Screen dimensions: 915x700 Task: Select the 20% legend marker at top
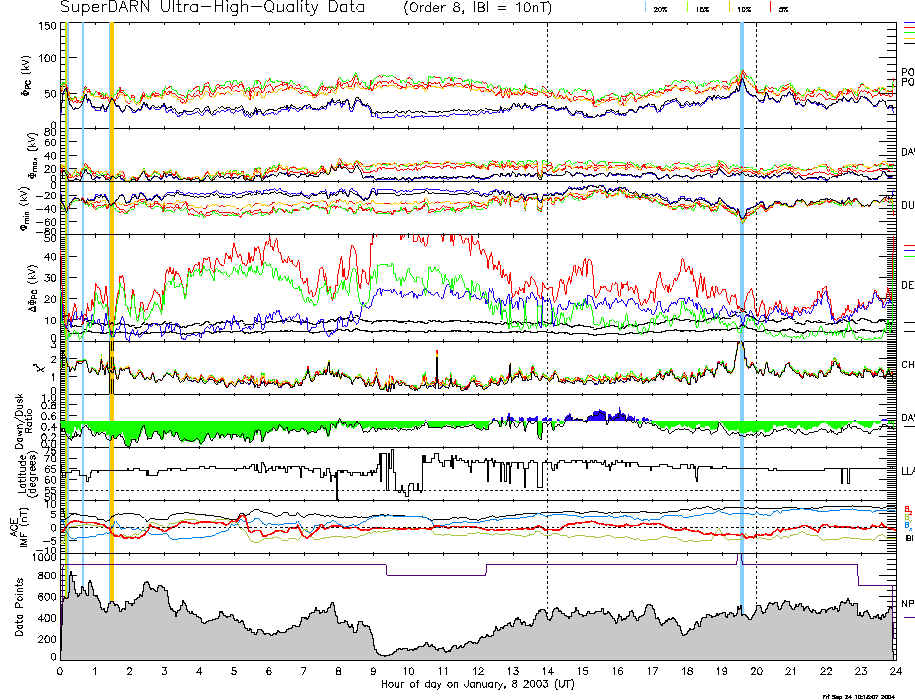(x=660, y=8)
